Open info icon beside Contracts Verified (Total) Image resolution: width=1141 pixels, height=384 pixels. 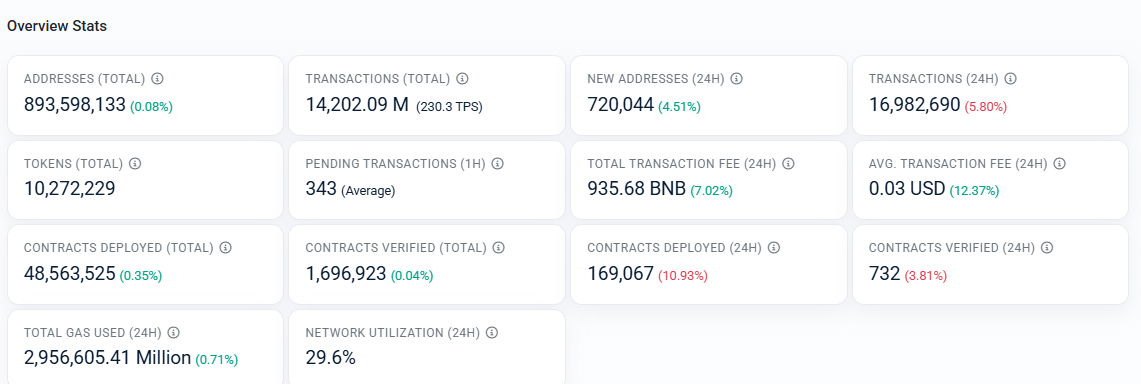(x=498, y=248)
